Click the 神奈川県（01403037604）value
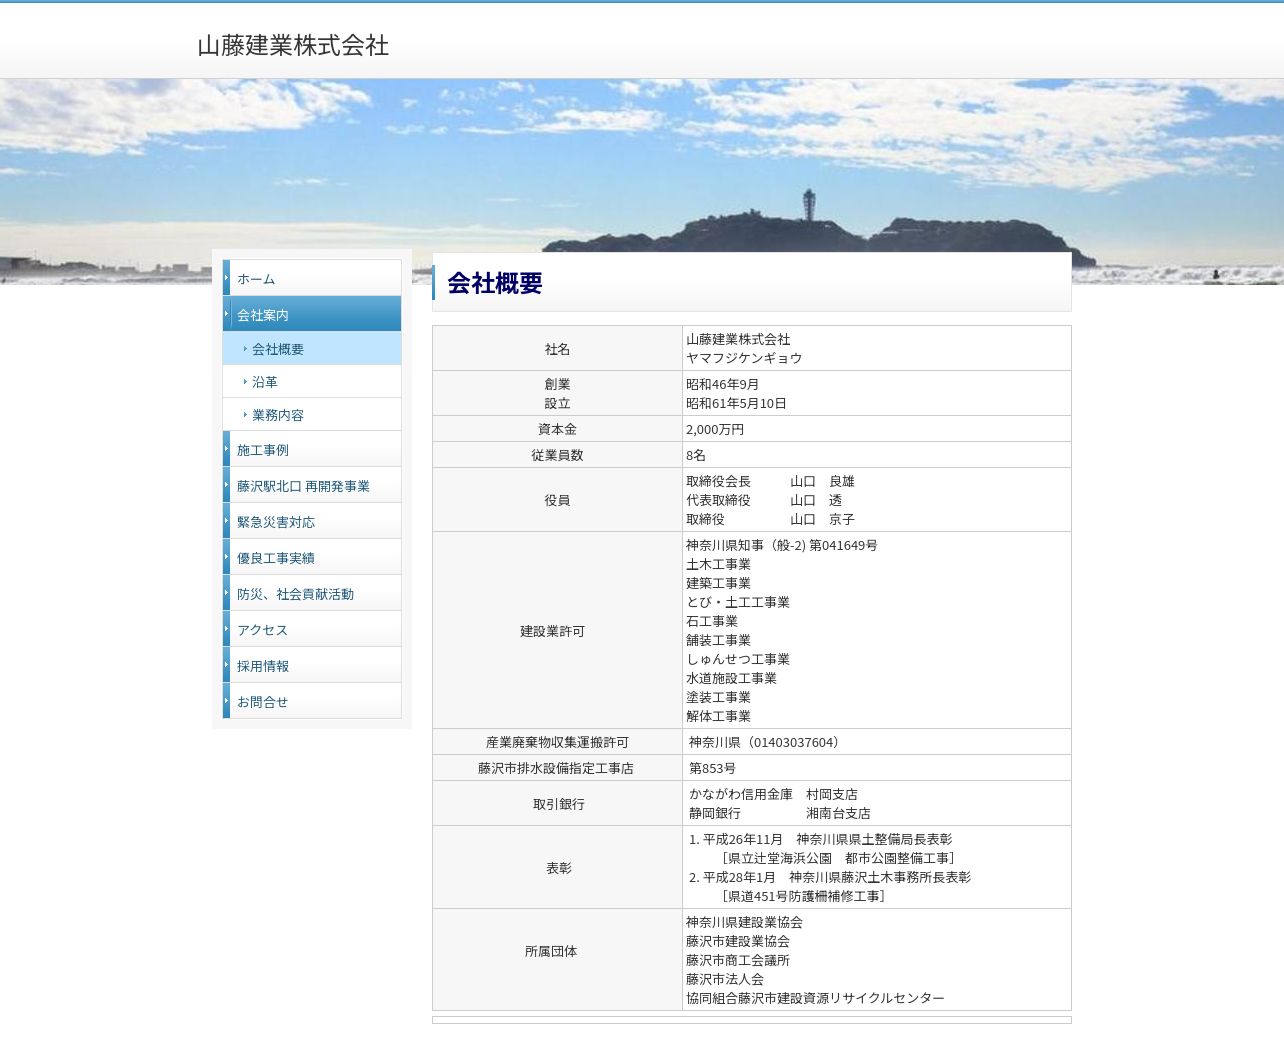Image resolution: width=1284 pixels, height=1051 pixels. (x=767, y=743)
